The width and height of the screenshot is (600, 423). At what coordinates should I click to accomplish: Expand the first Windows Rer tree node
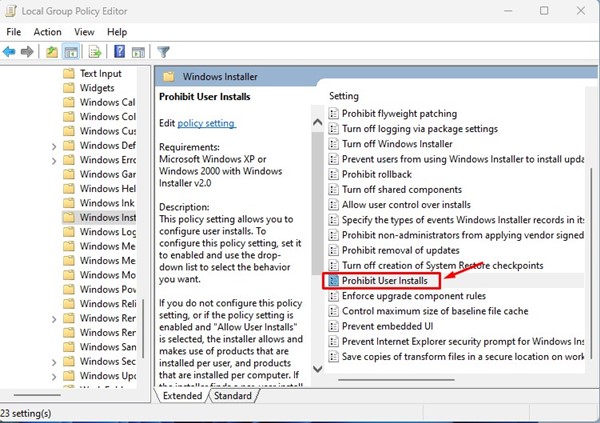54,319
